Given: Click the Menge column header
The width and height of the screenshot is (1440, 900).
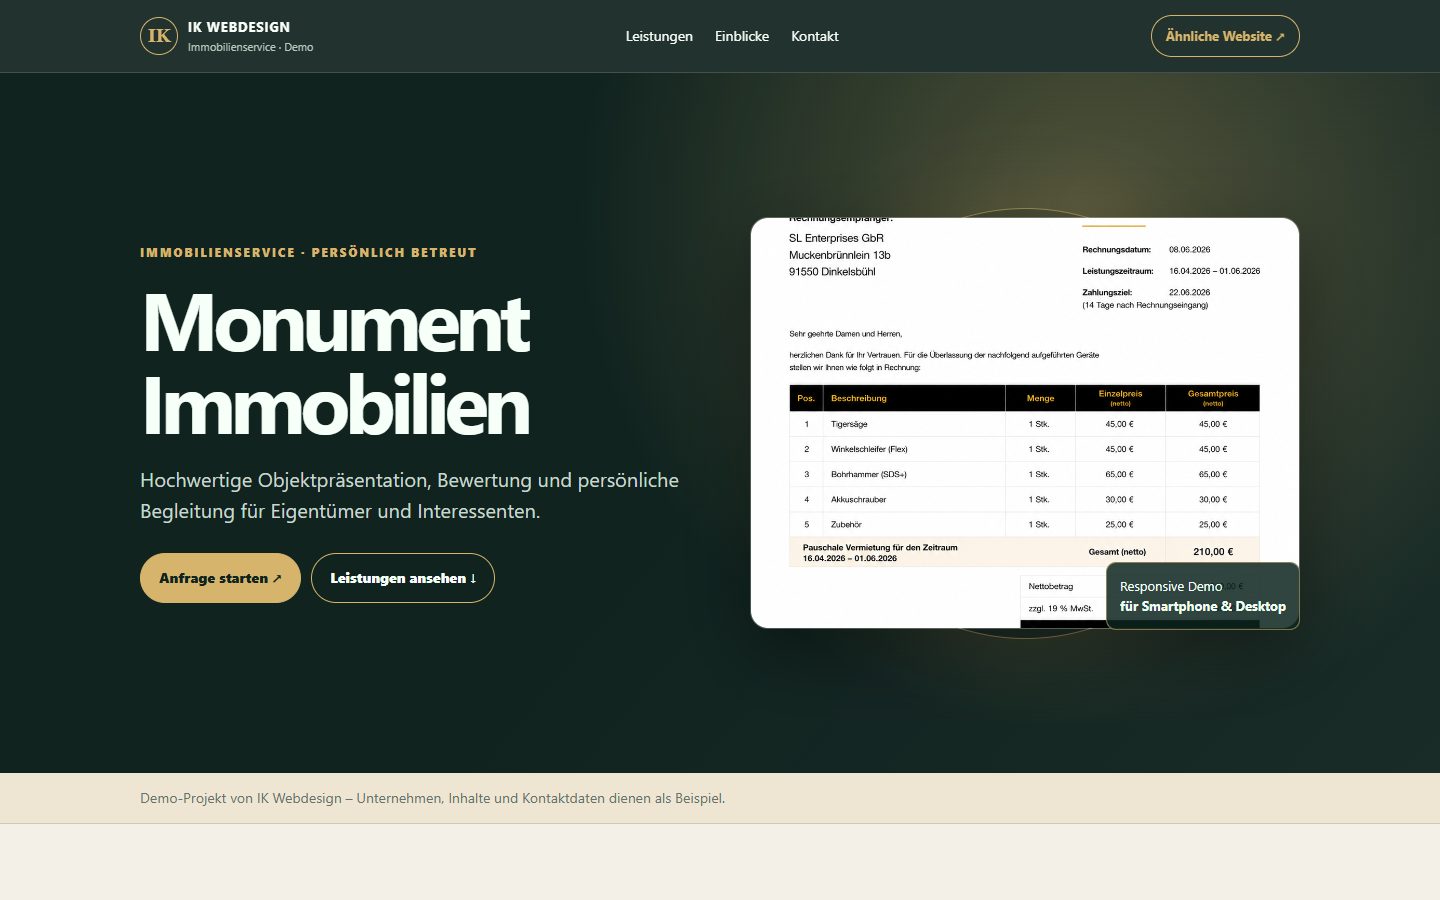Looking at the screenshot, I should tap(1040, 398).
